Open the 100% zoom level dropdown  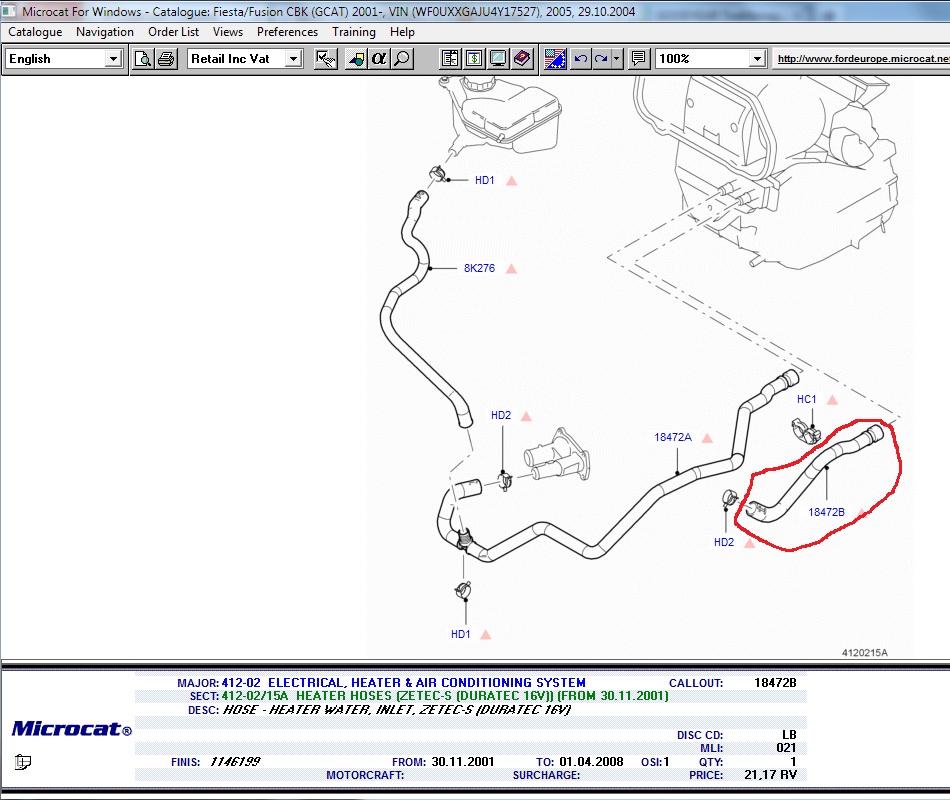click(x=757, y=59)
